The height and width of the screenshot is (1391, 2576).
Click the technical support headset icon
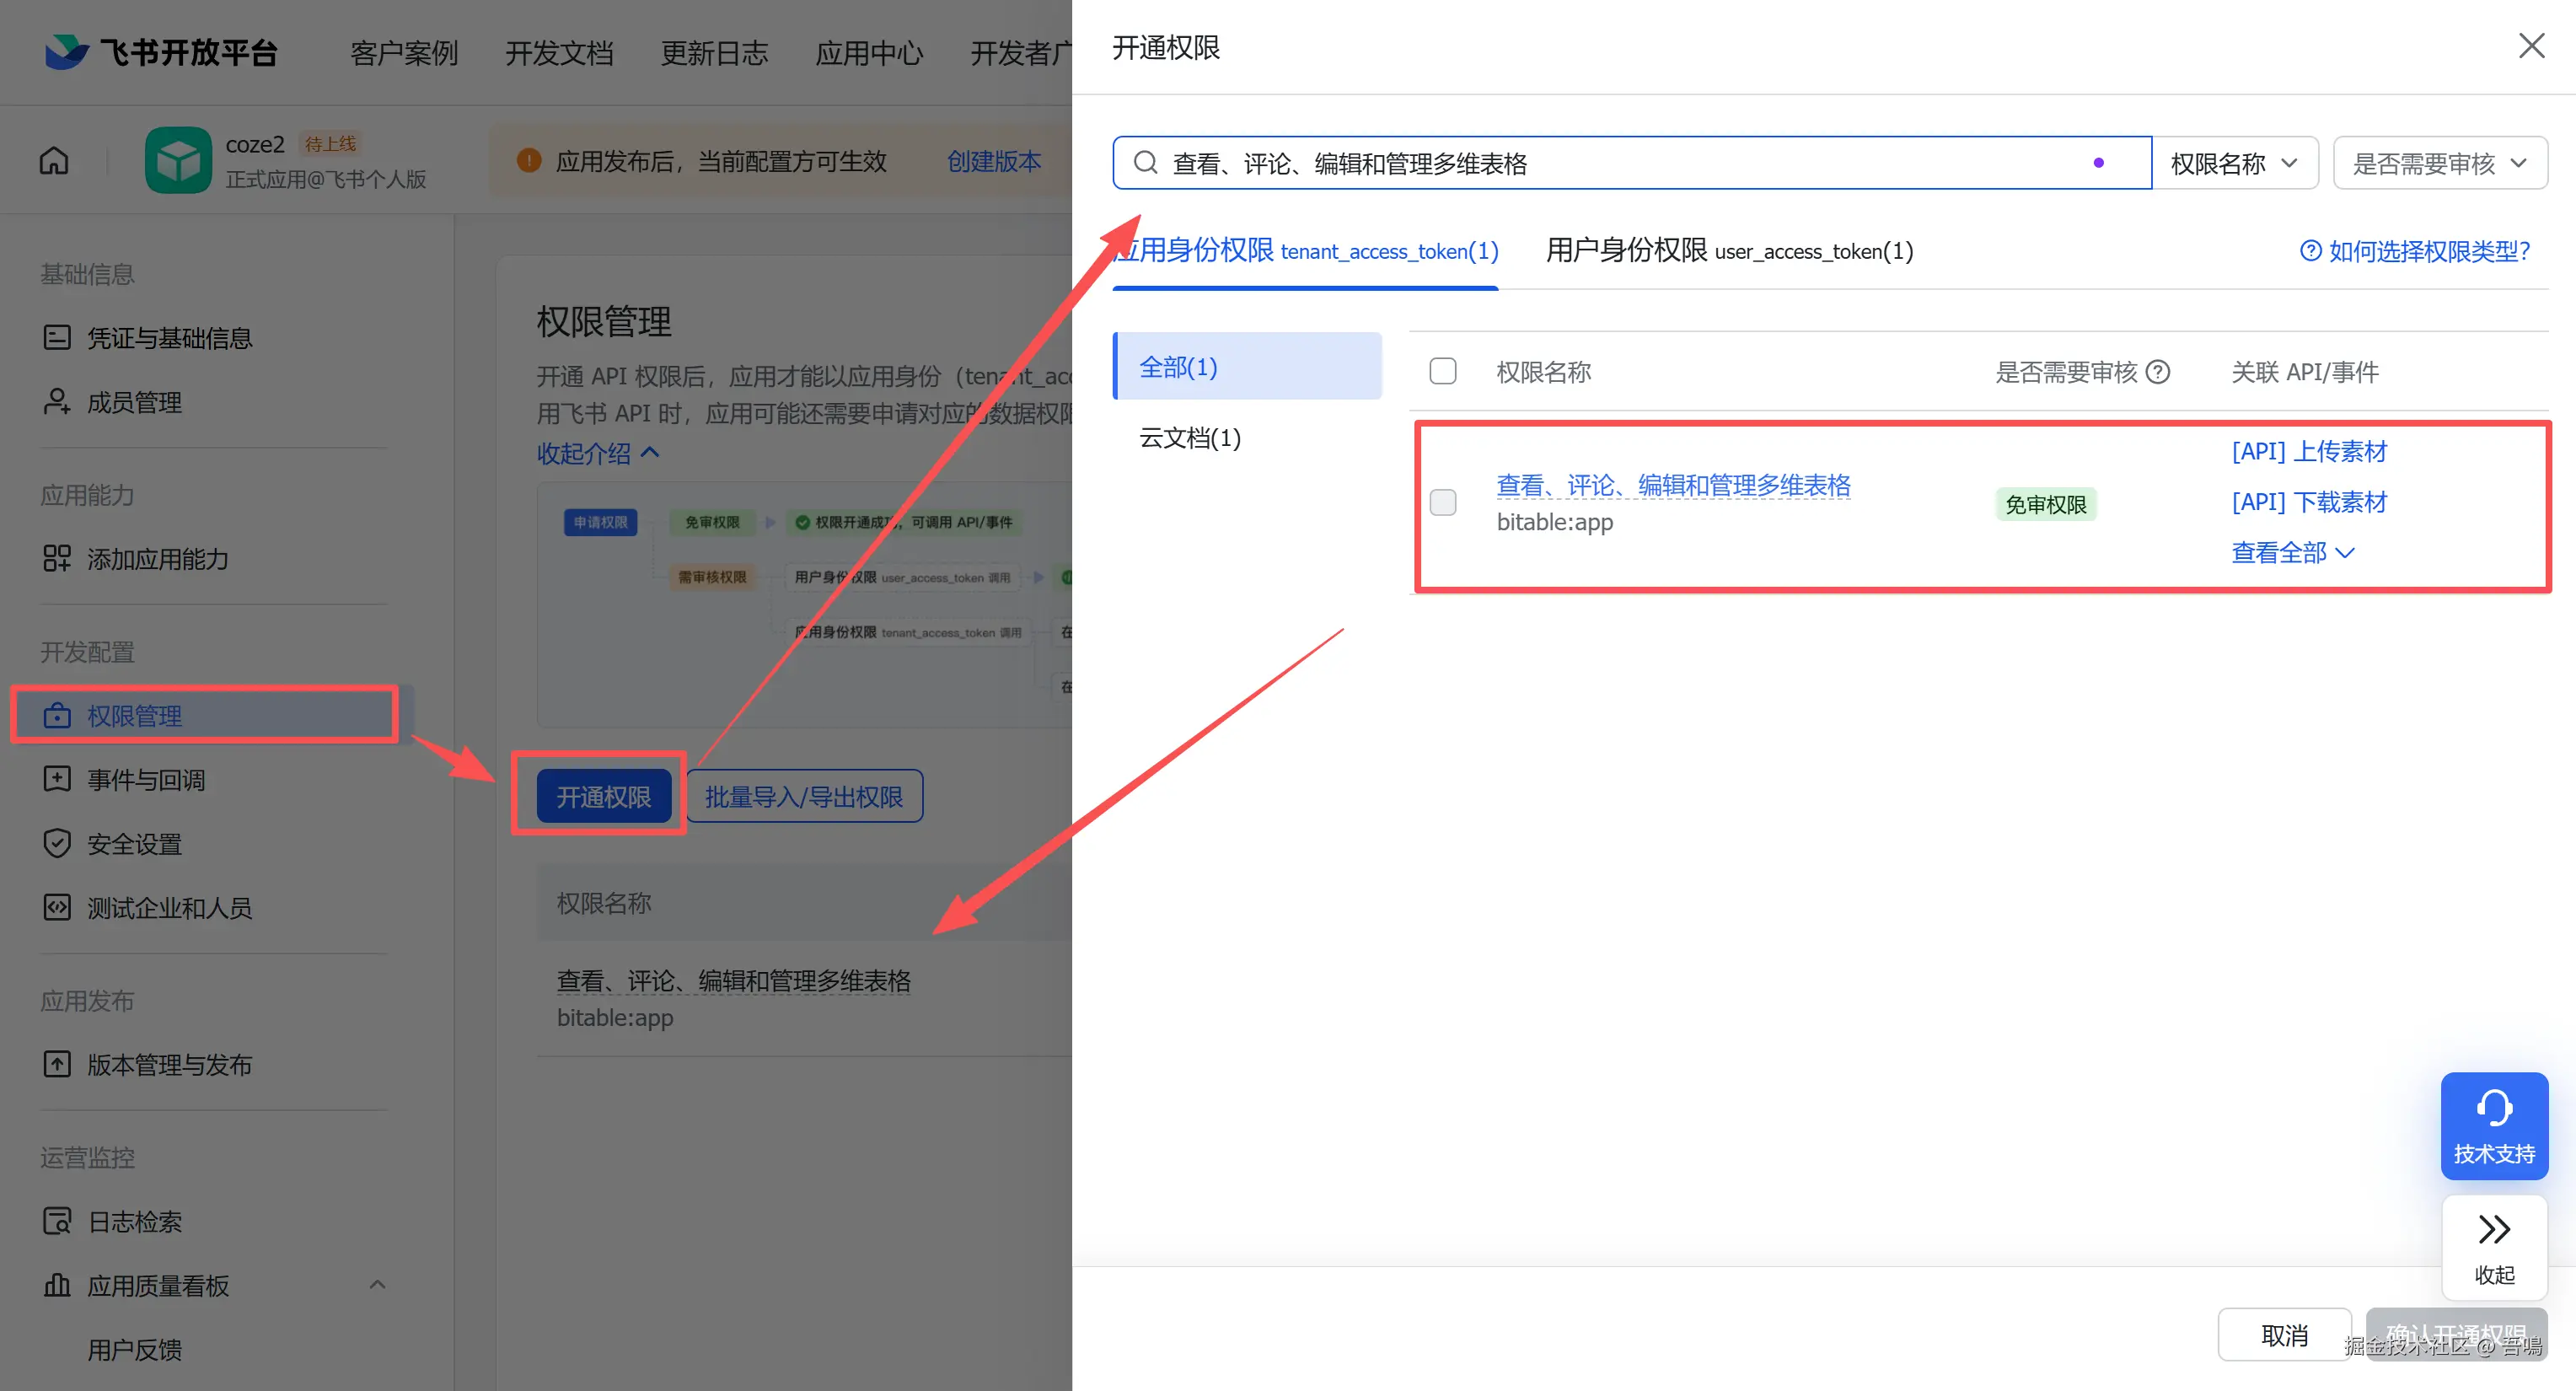[x=2493, y=1108]
